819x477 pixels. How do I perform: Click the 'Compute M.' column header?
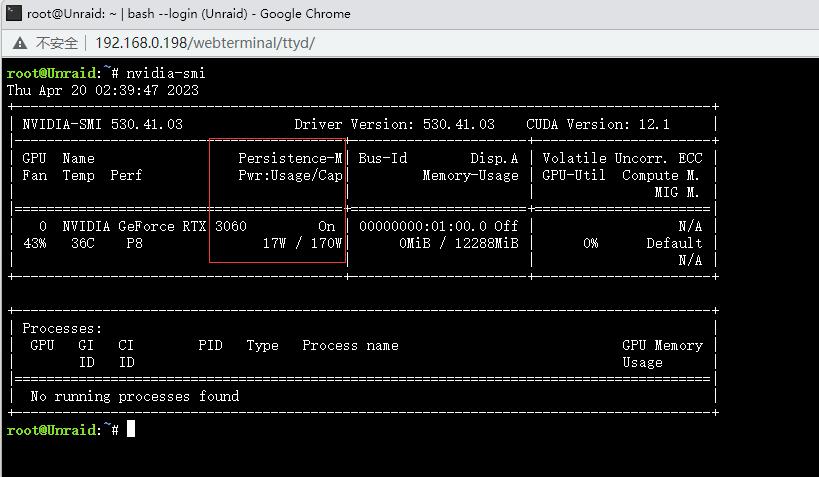[661, 176]
